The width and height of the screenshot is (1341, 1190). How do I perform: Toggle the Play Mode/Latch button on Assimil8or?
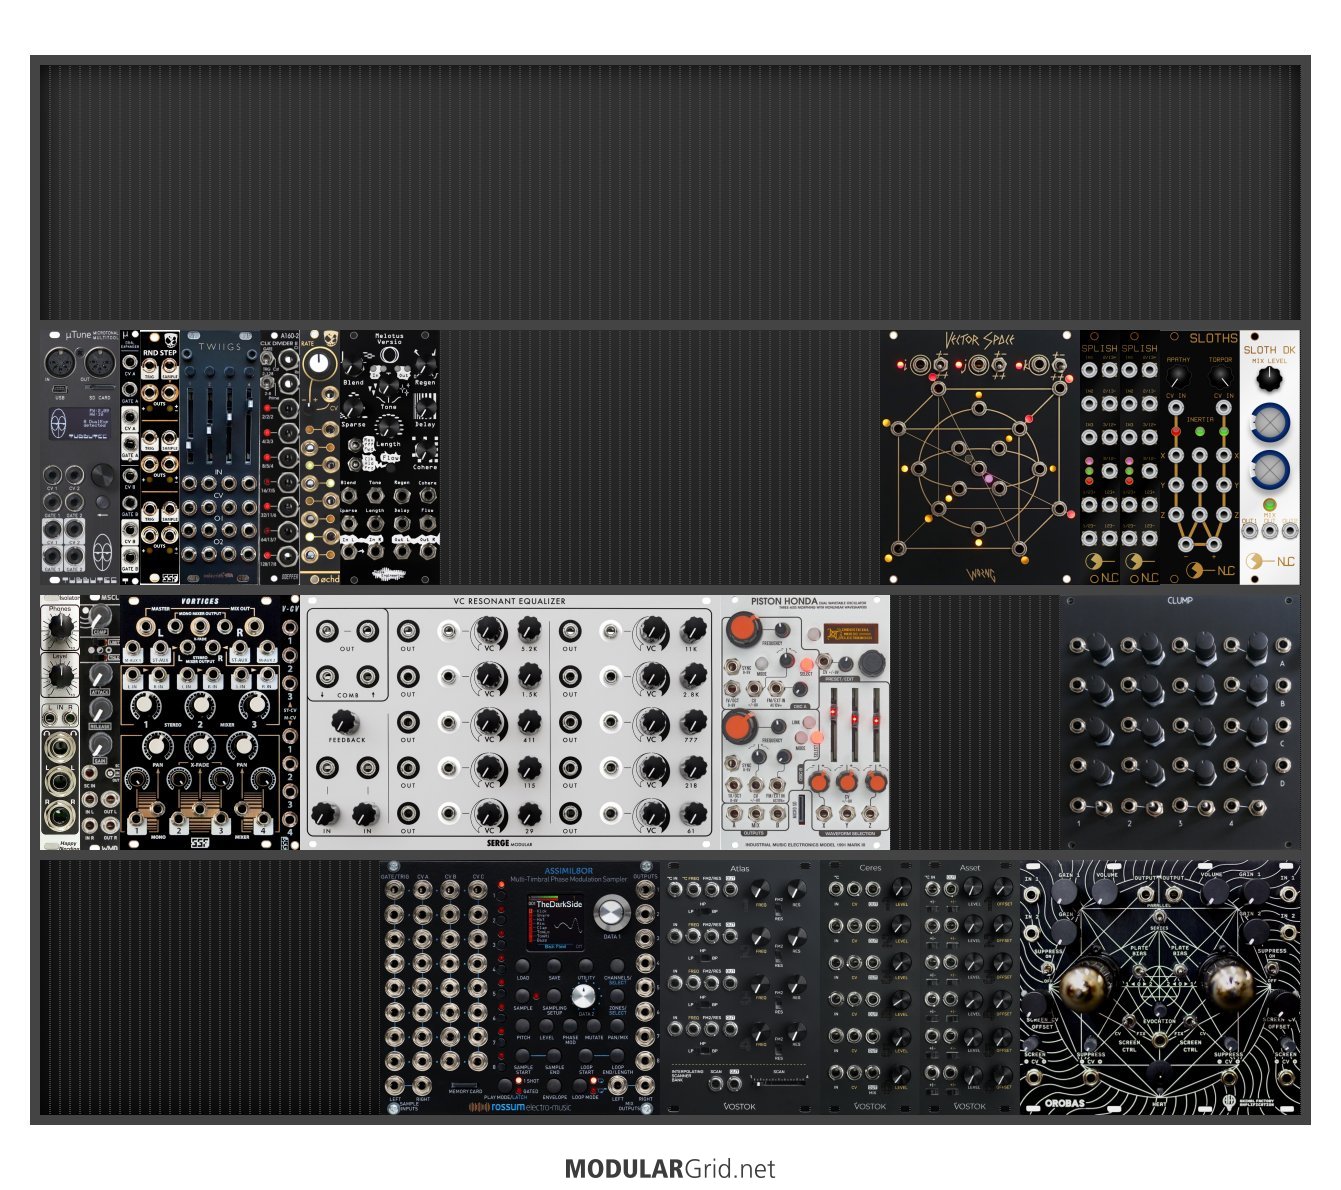click(x=505, y=1086)
